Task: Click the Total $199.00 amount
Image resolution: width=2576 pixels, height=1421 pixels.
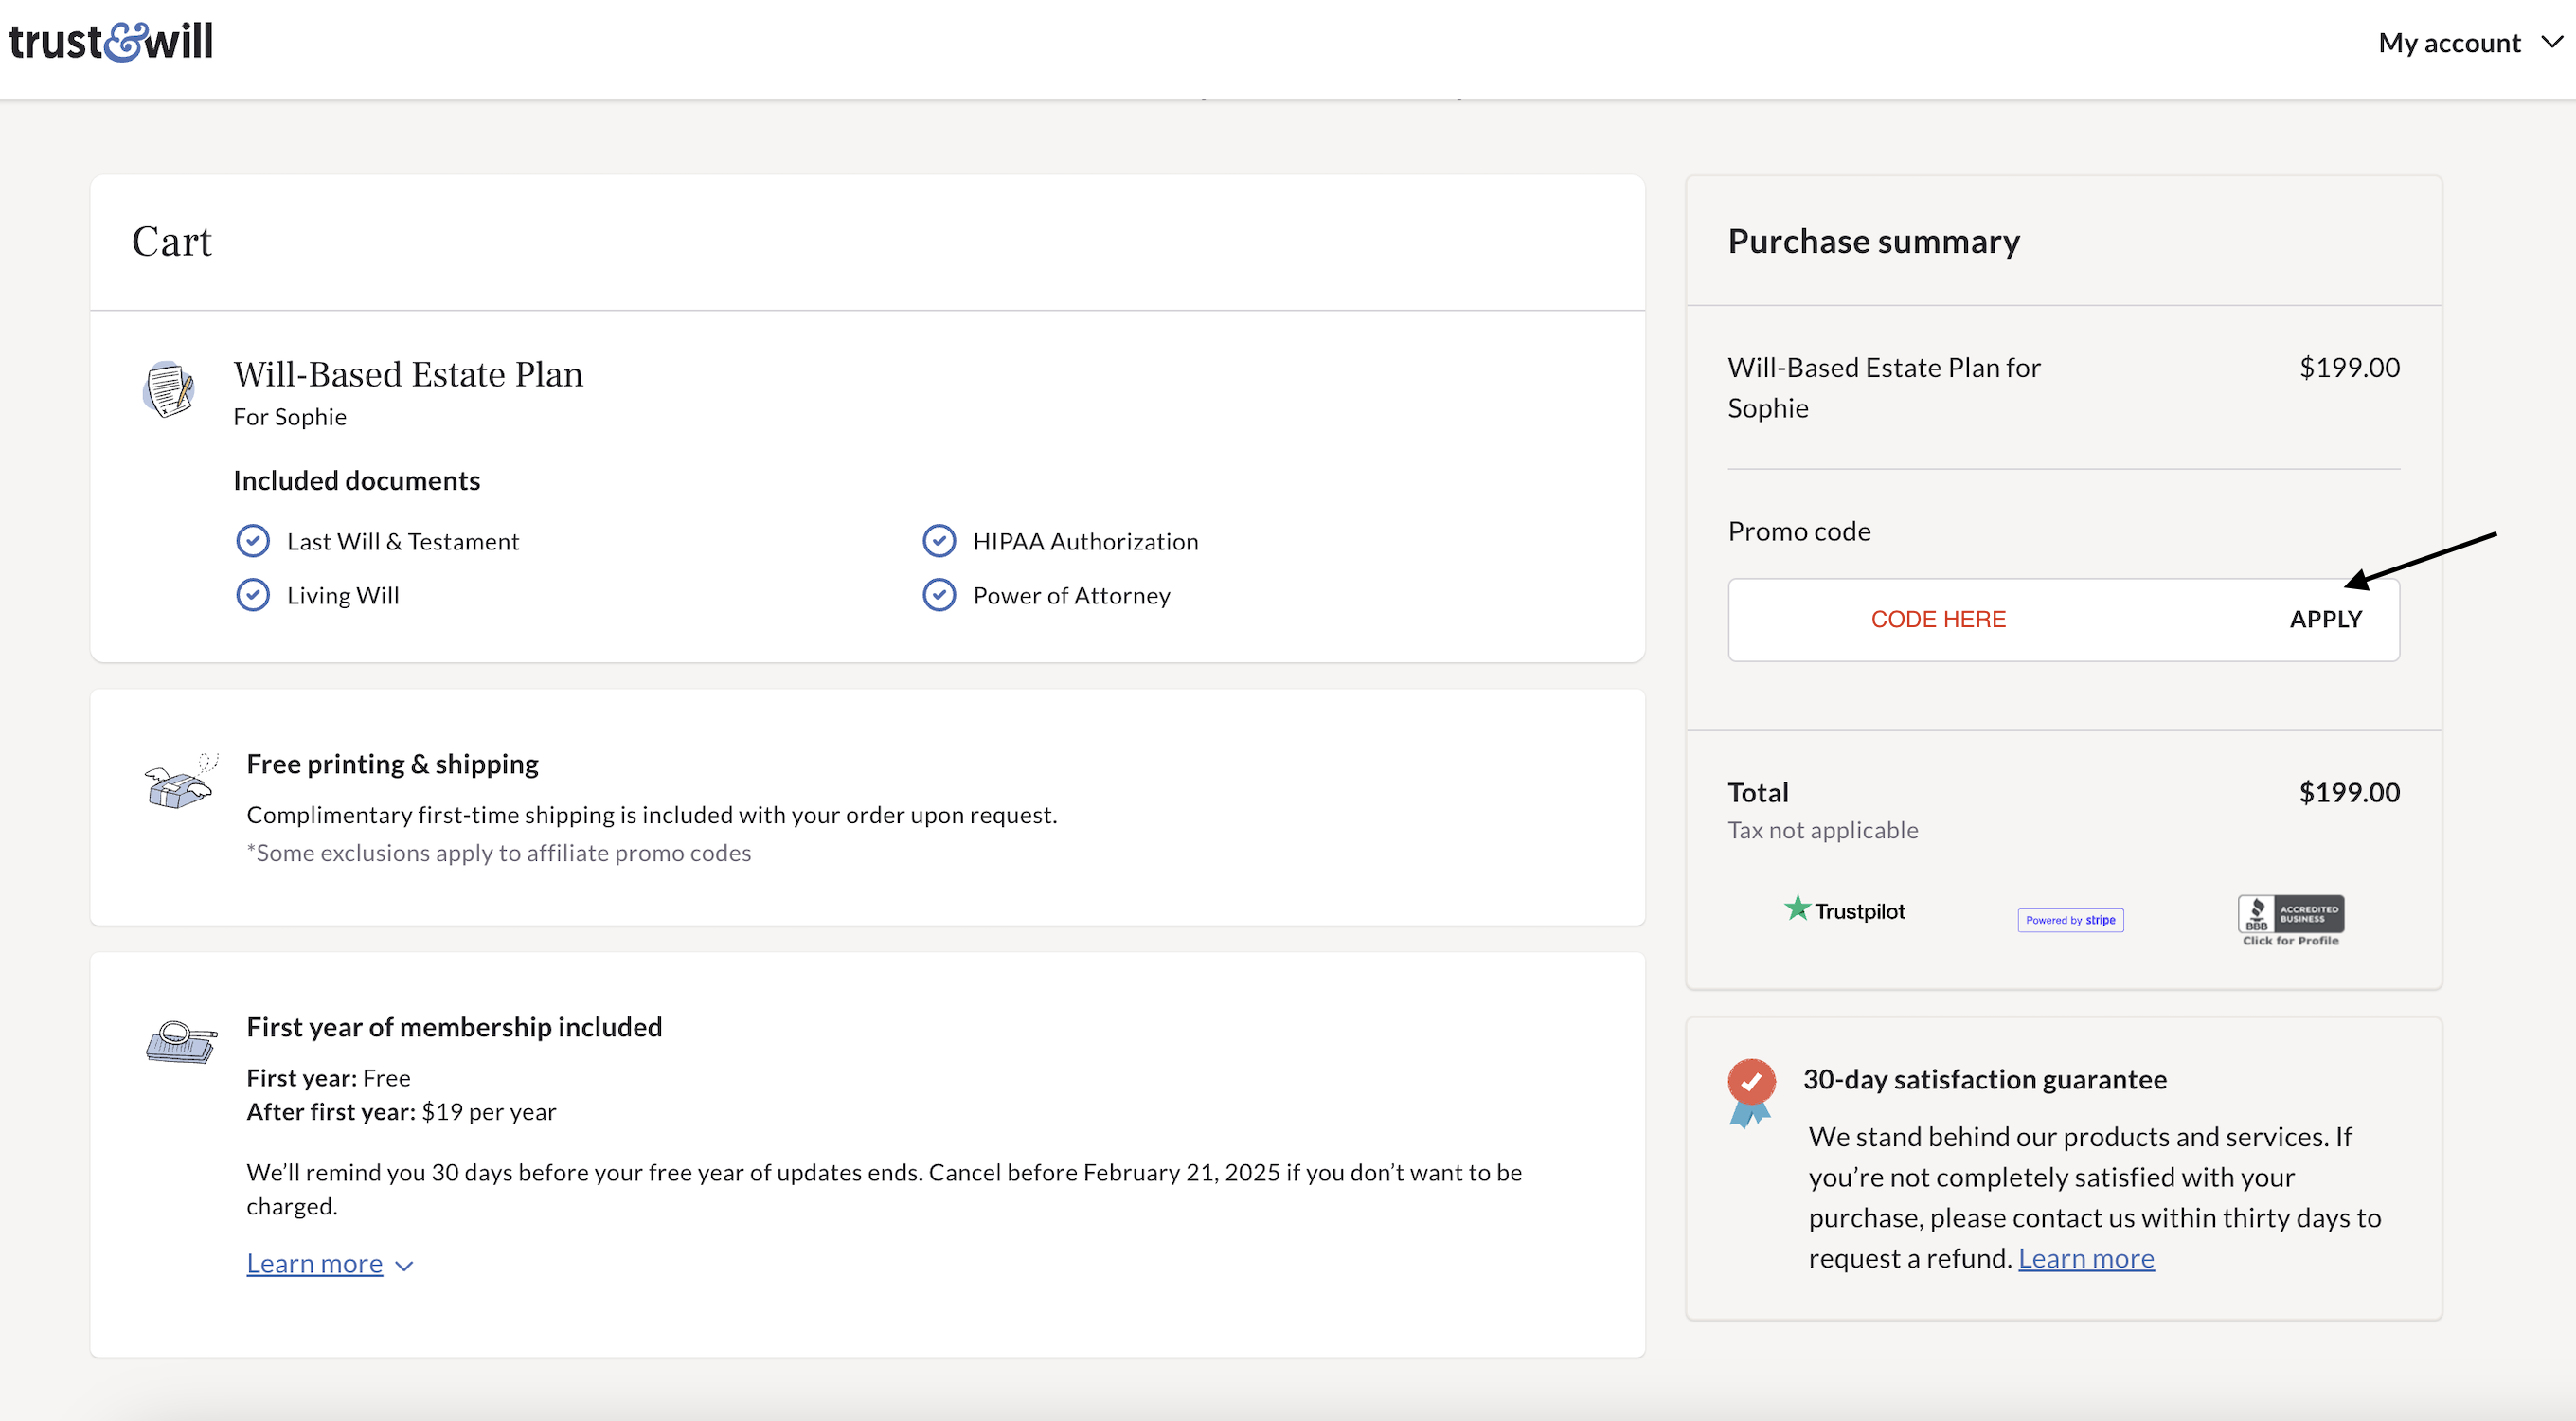Action: click(2350, 793)
